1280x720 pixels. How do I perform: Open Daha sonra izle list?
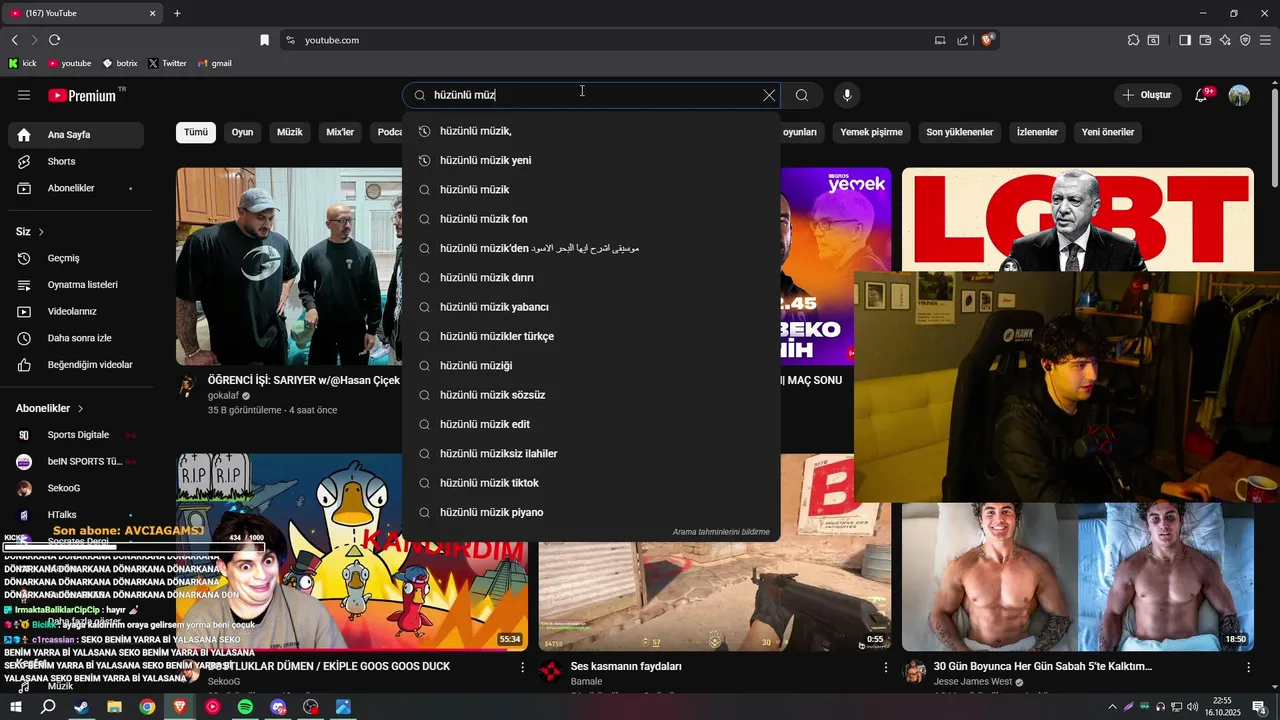pos(76,338)
